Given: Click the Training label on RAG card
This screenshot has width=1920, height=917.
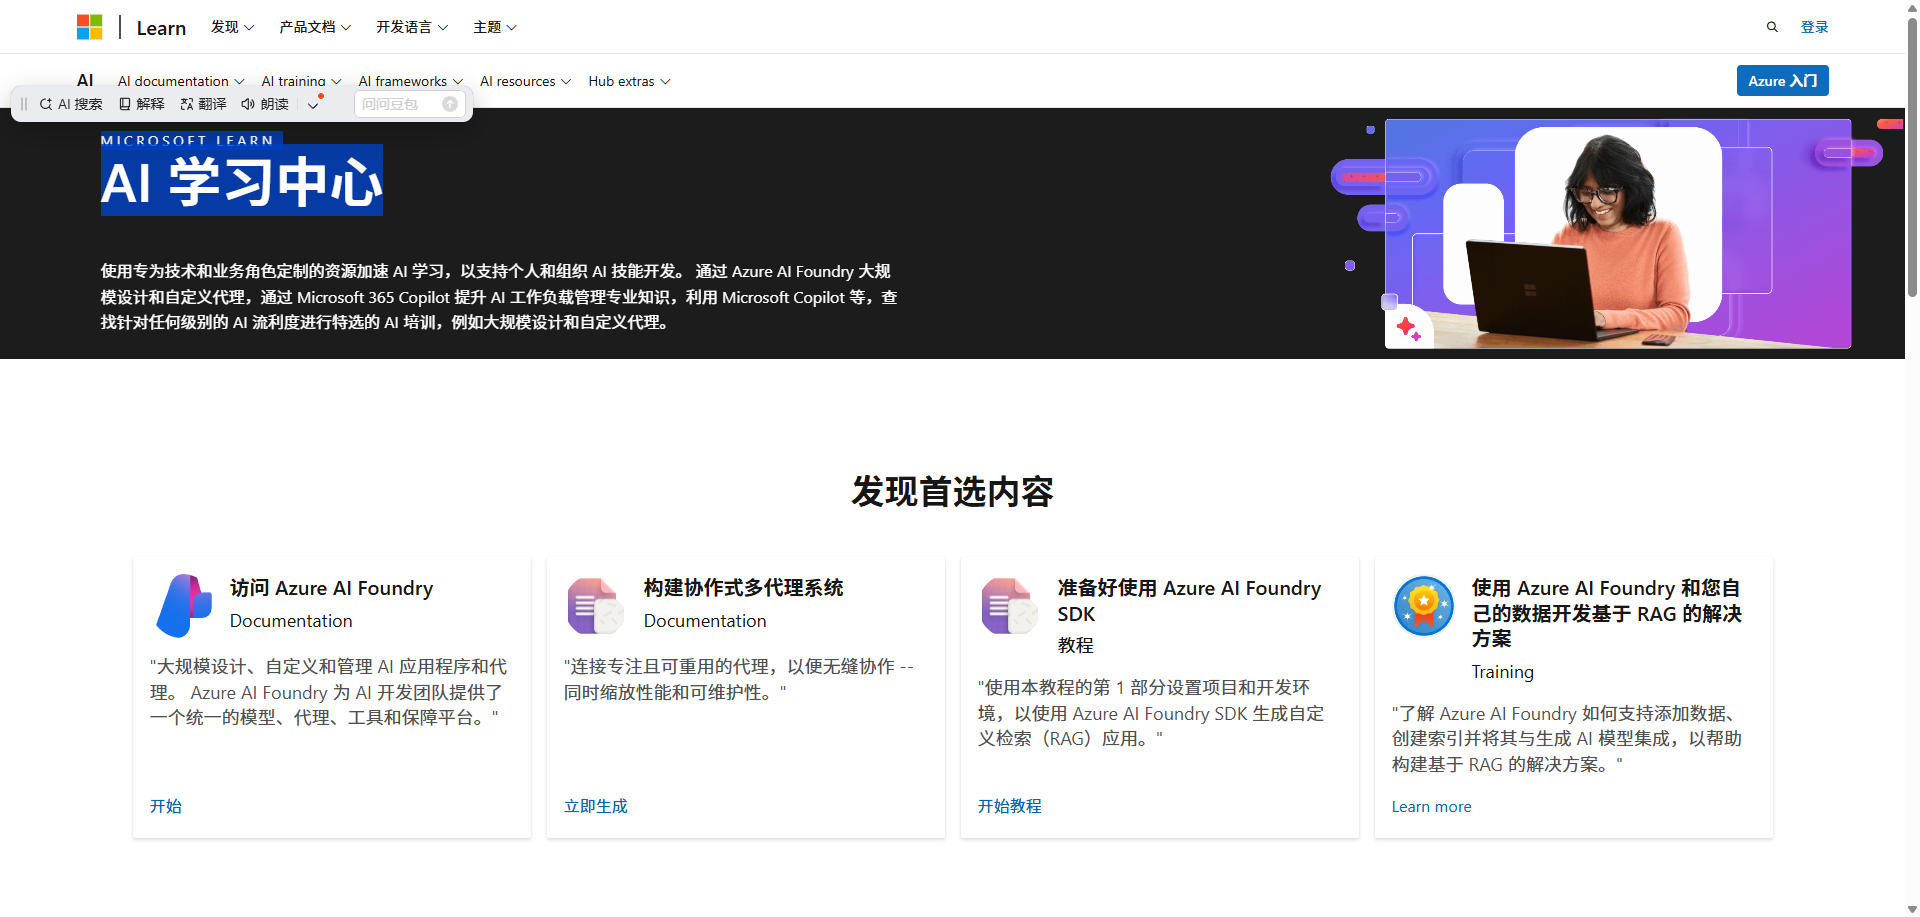Looking at the screenshot, I should [x=1502, y=672].
